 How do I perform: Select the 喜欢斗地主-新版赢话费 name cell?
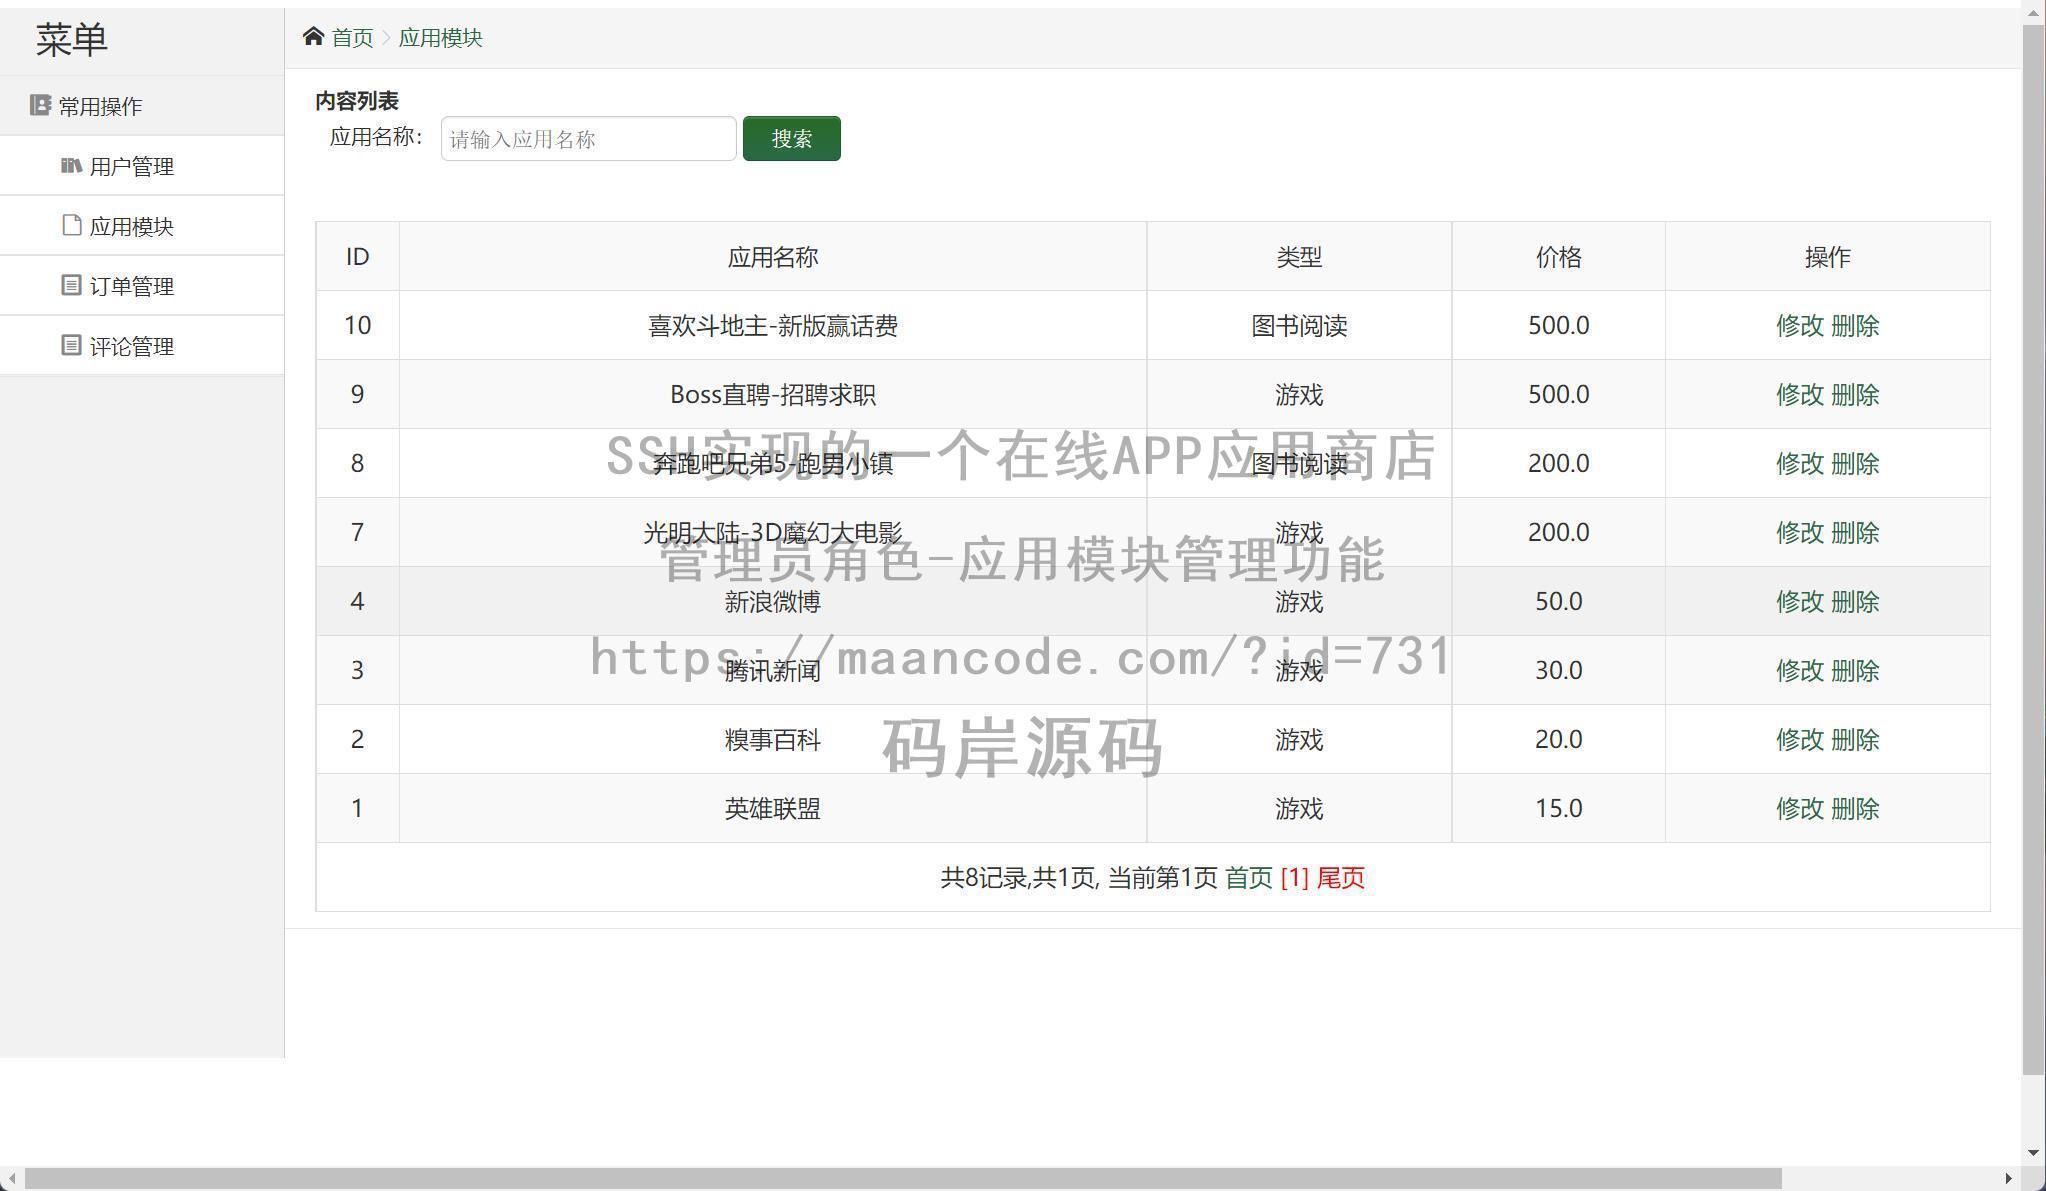(773, 326)
